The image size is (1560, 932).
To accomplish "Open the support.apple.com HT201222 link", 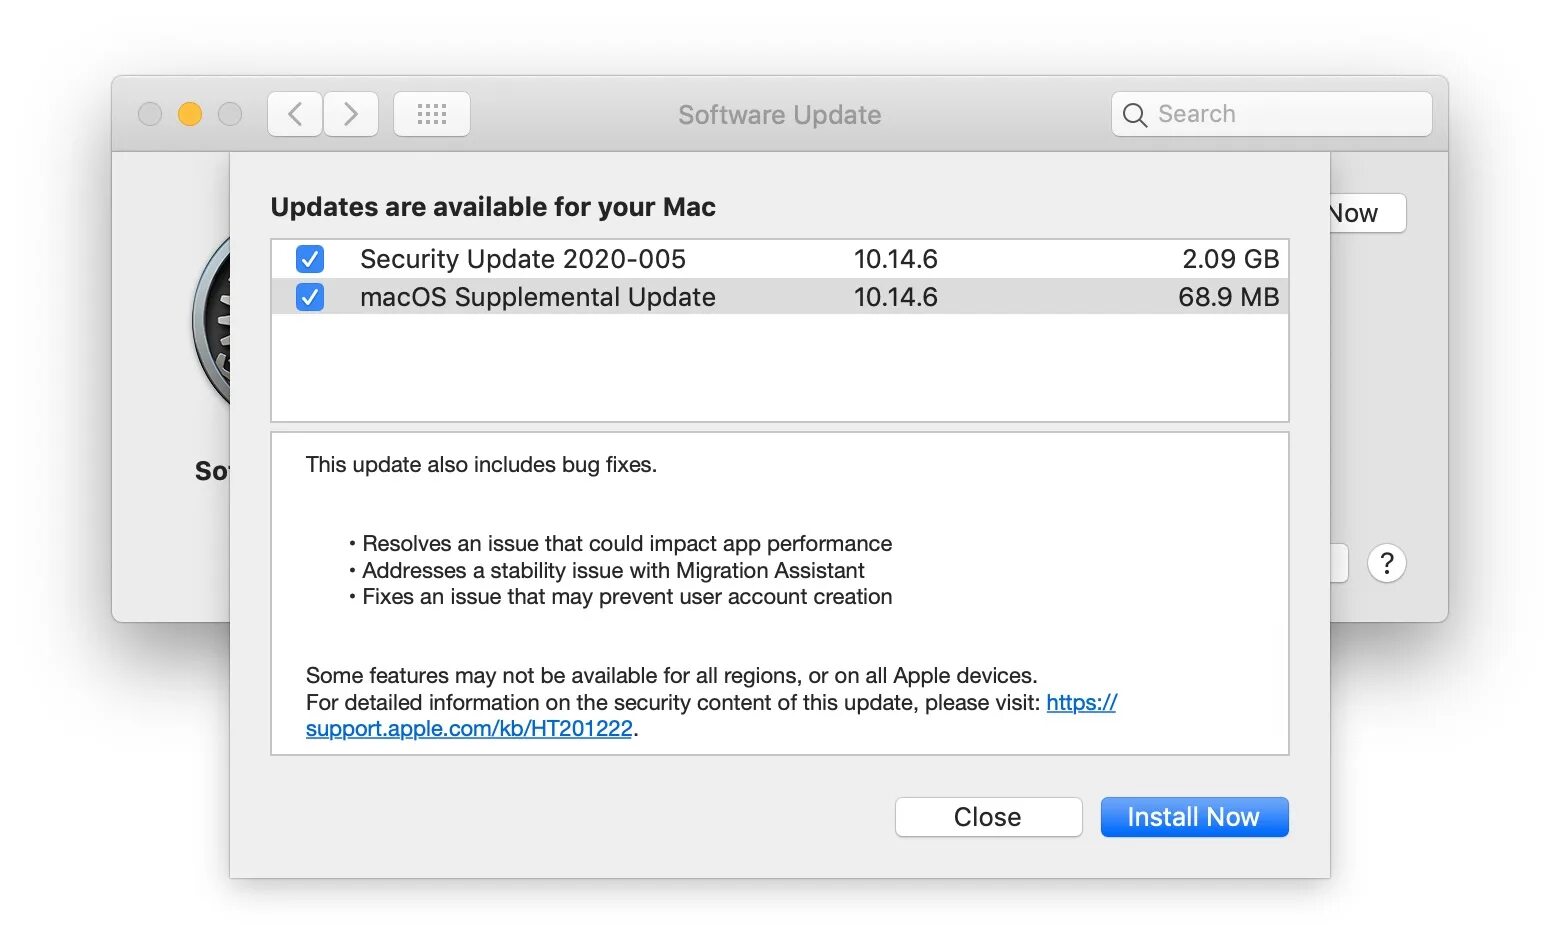I will [x=469, y=729].
